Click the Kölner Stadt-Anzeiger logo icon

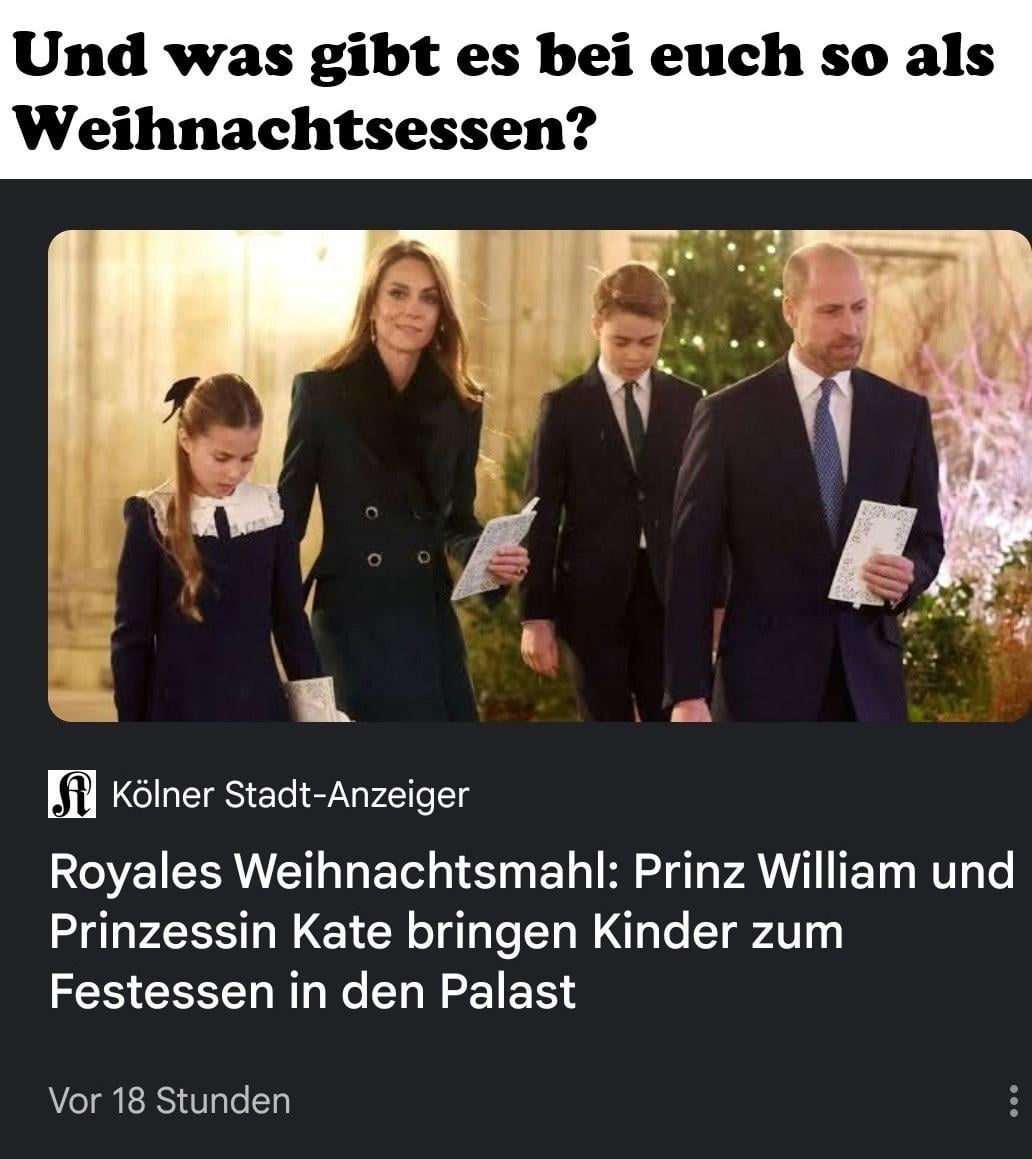point(72,794)
